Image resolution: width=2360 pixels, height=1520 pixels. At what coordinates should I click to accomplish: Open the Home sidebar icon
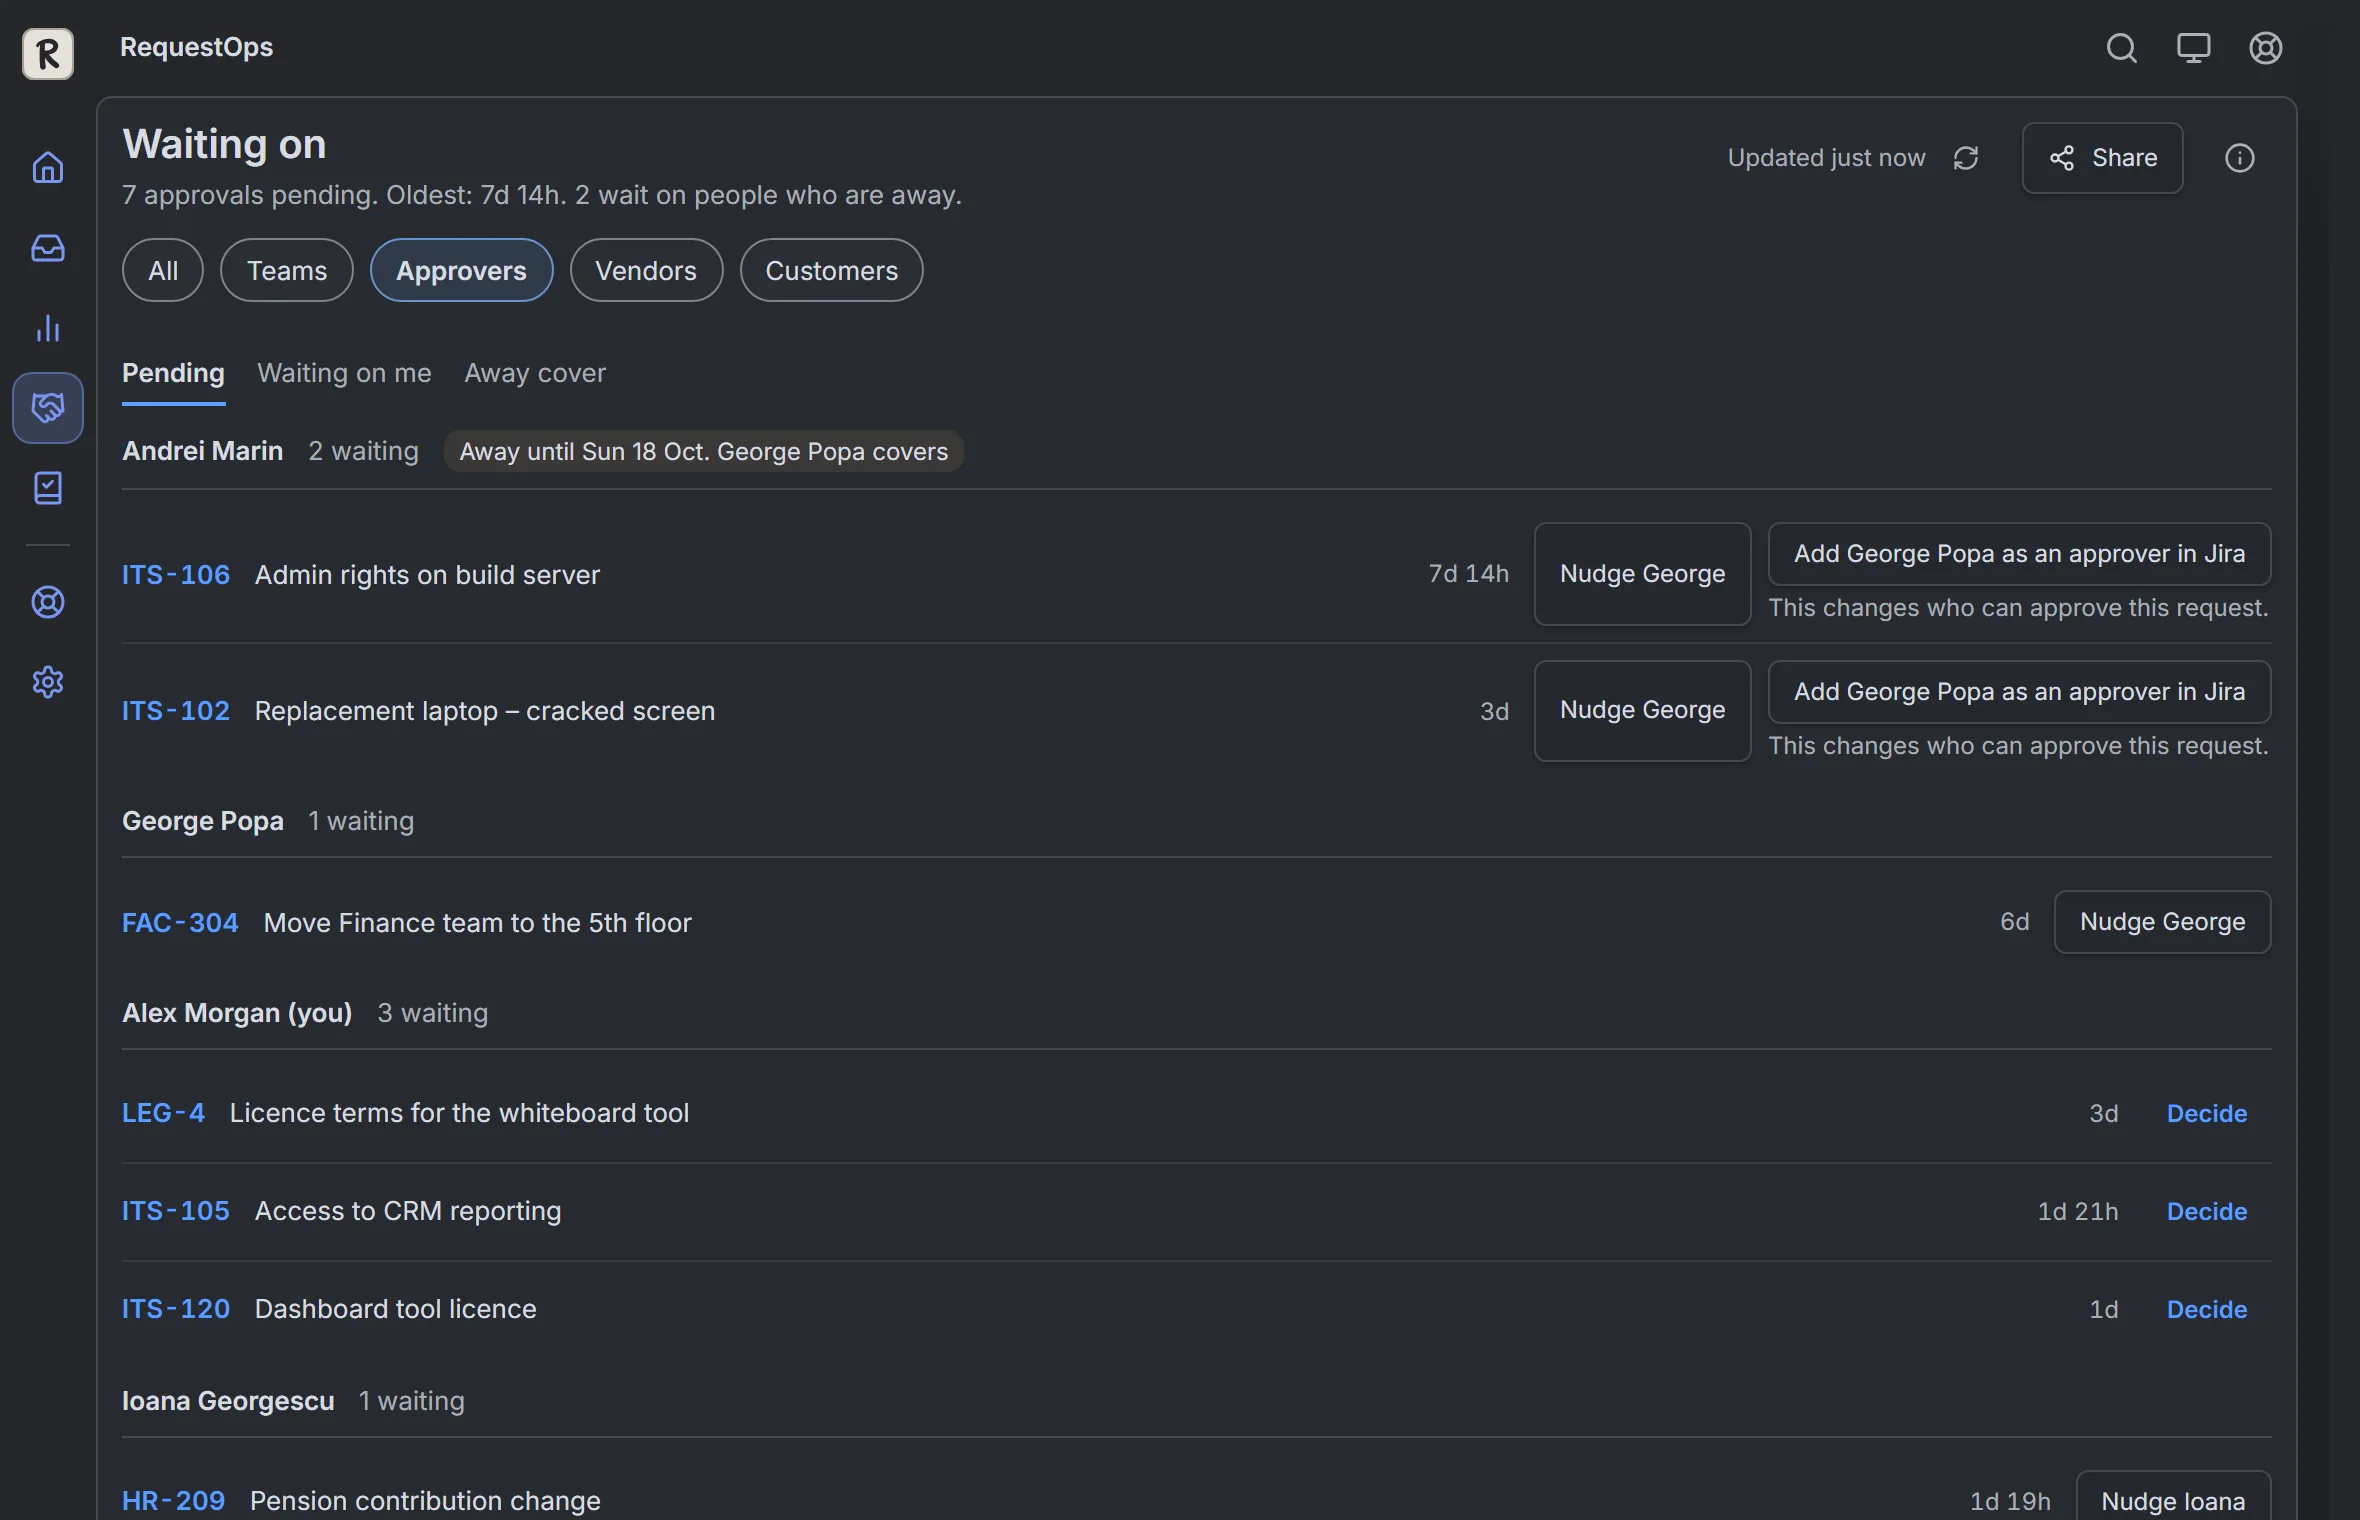[48, 167]
